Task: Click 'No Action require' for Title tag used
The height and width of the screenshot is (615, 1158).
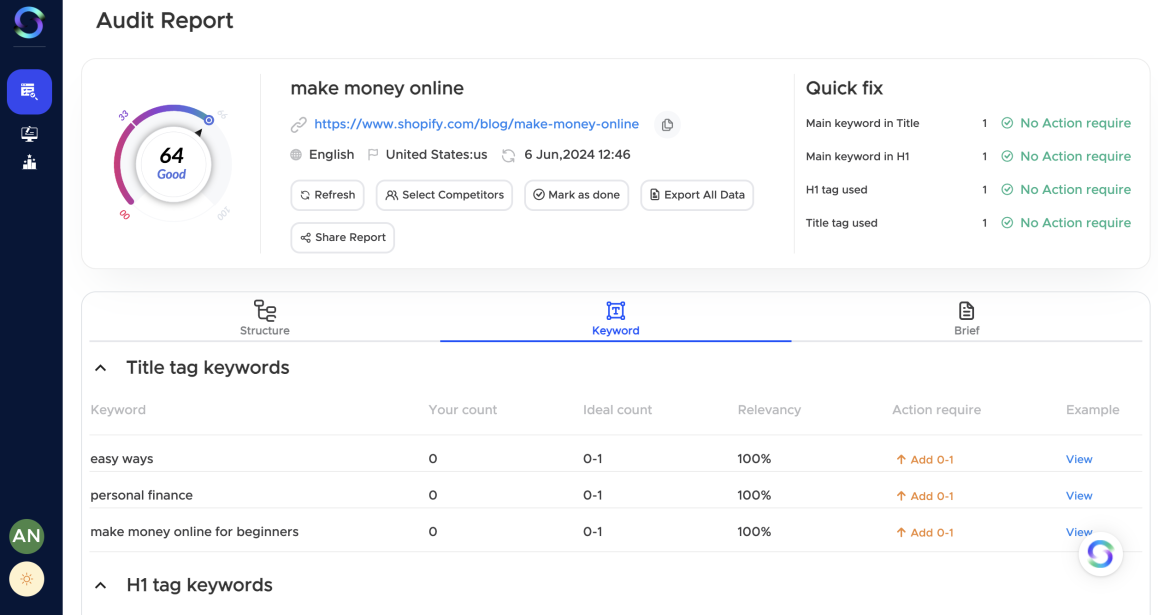Action: pyautogui.click(x=1075, y=223)
